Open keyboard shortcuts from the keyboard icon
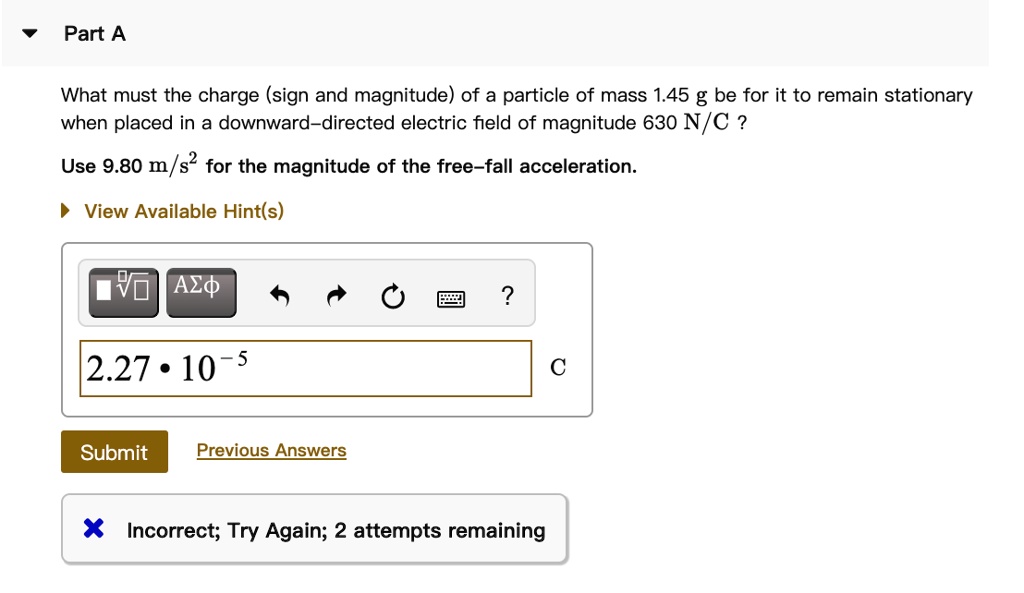 point(450,294)
